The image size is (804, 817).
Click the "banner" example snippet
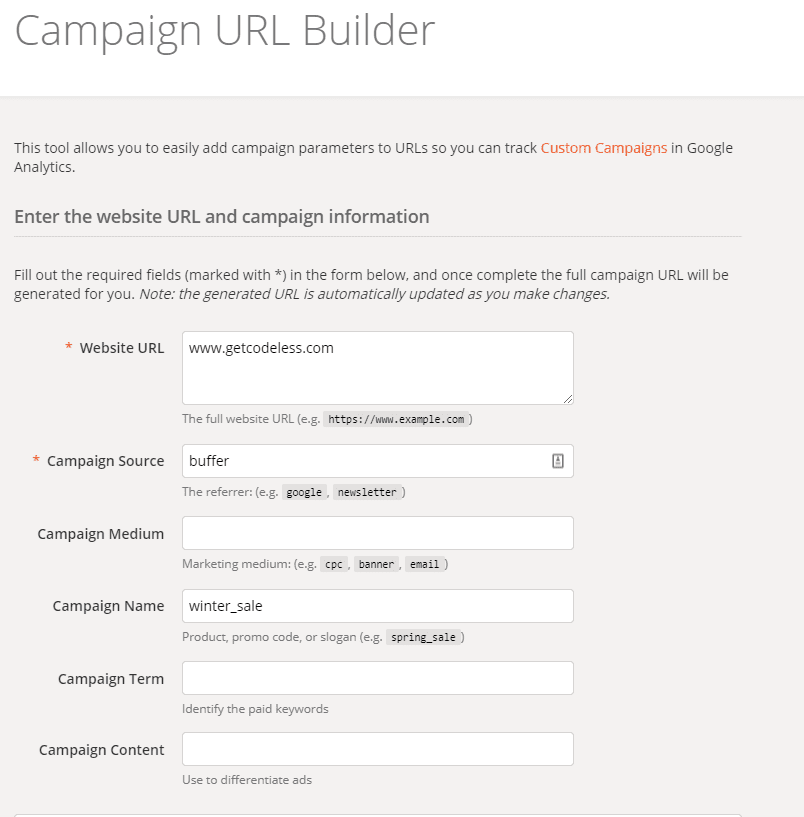click(376, 563)
